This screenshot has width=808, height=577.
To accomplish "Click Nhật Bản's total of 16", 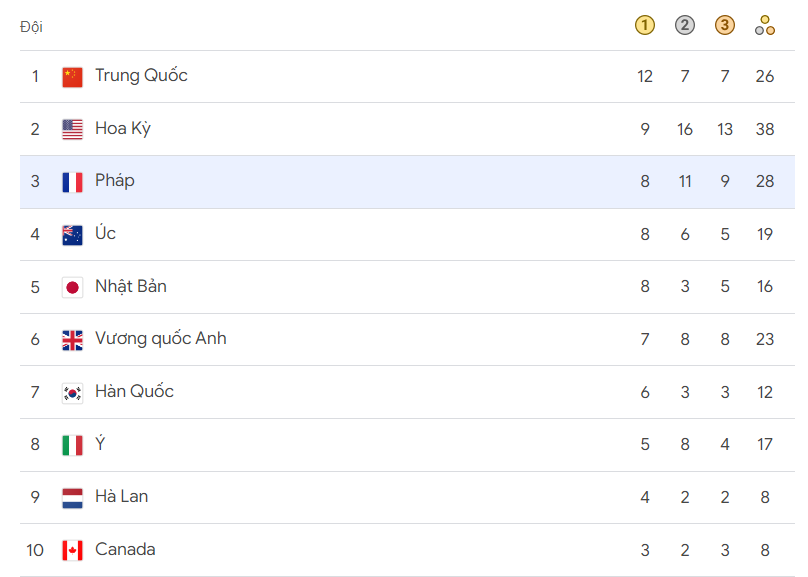I will (x=765, y=286).
